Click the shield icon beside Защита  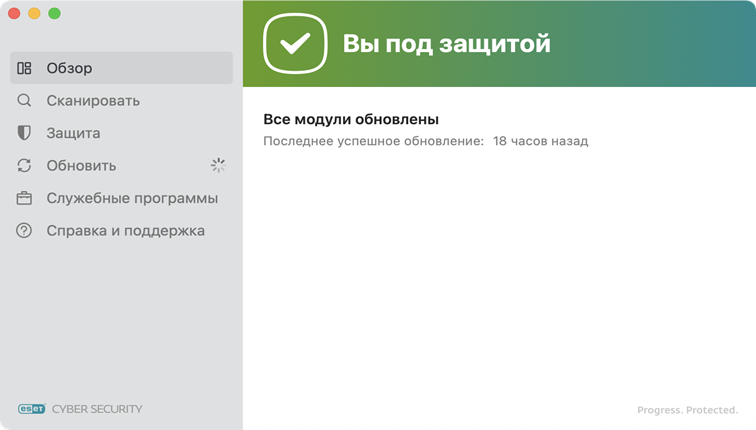(24, 133)
